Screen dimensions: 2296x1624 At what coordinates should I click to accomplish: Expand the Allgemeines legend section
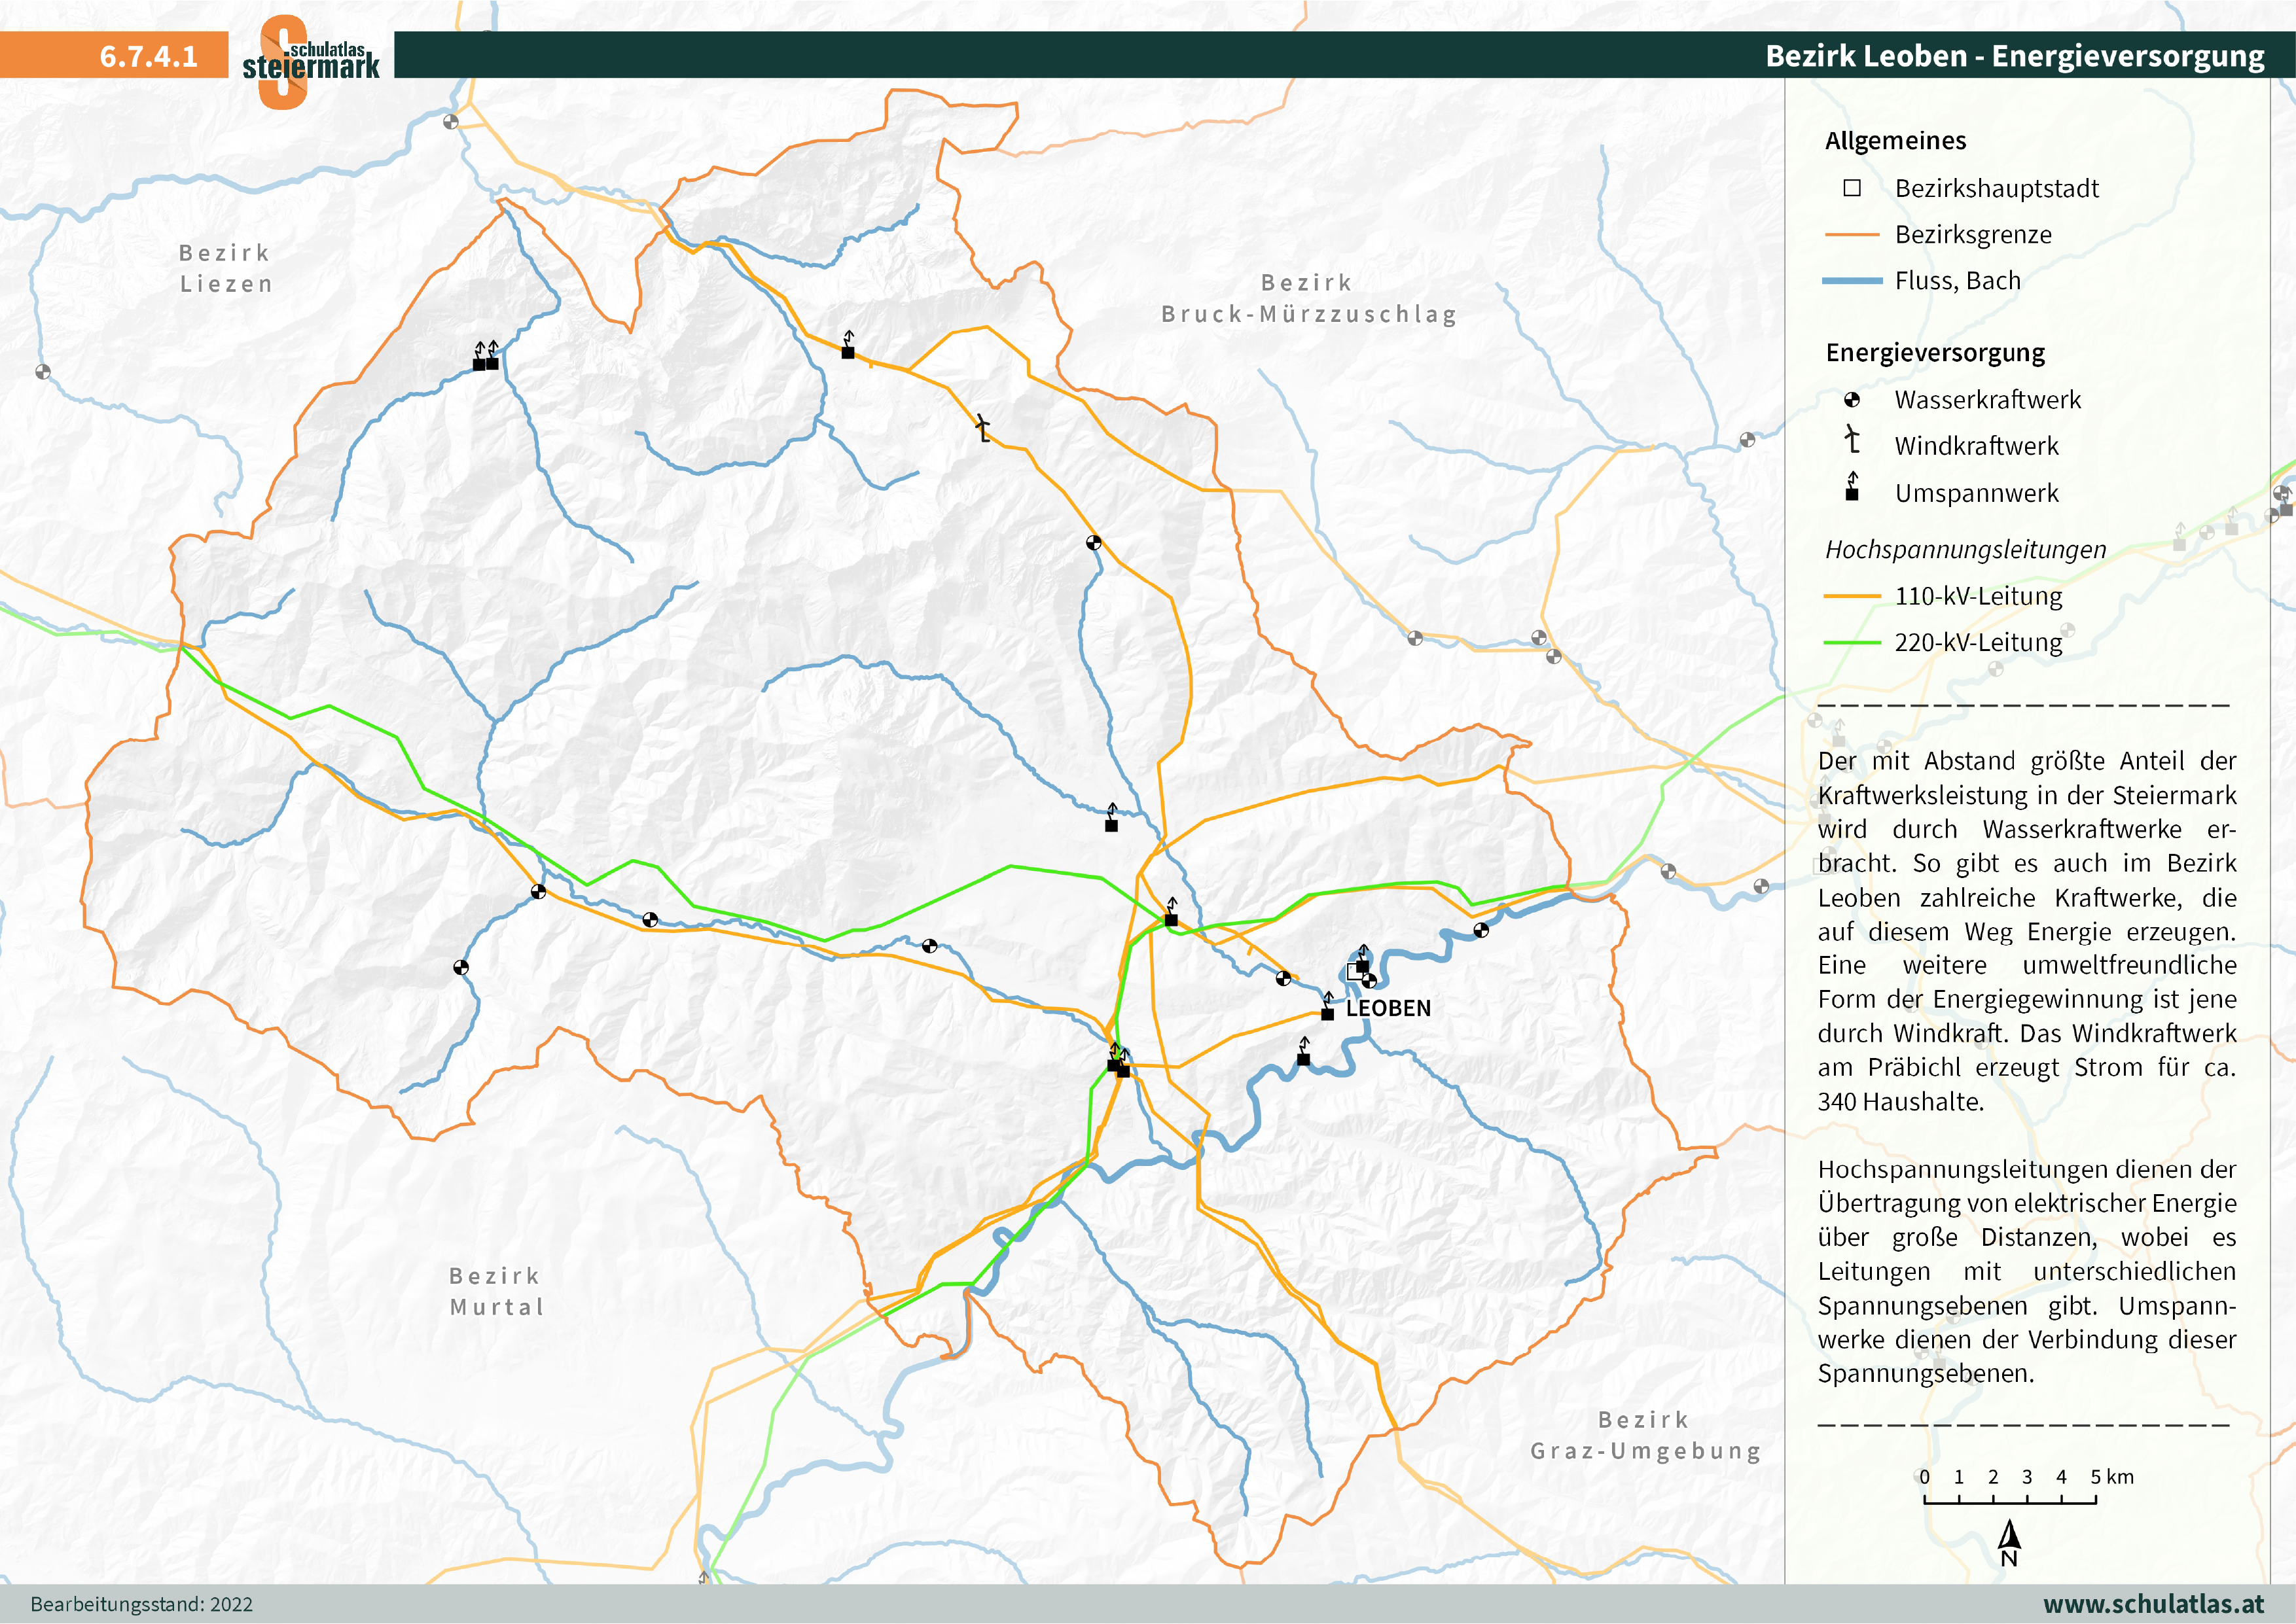pos(1895,142)
